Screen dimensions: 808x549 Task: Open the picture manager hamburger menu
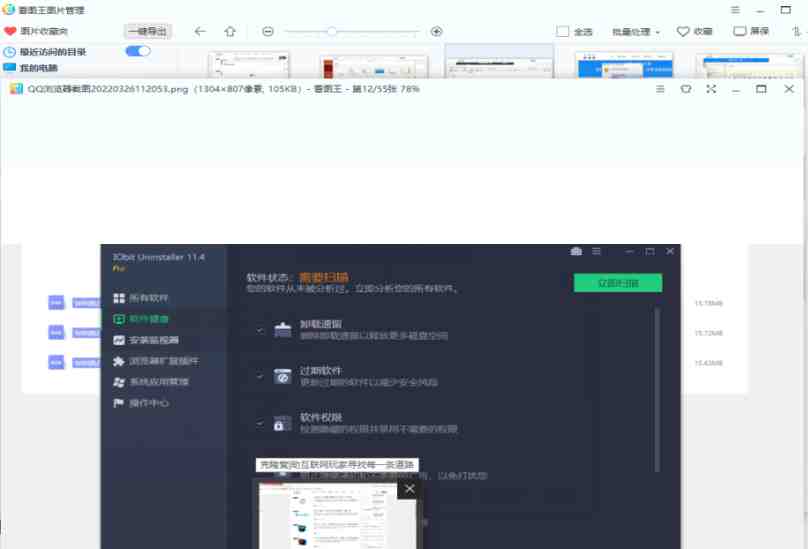click(735, 10)
